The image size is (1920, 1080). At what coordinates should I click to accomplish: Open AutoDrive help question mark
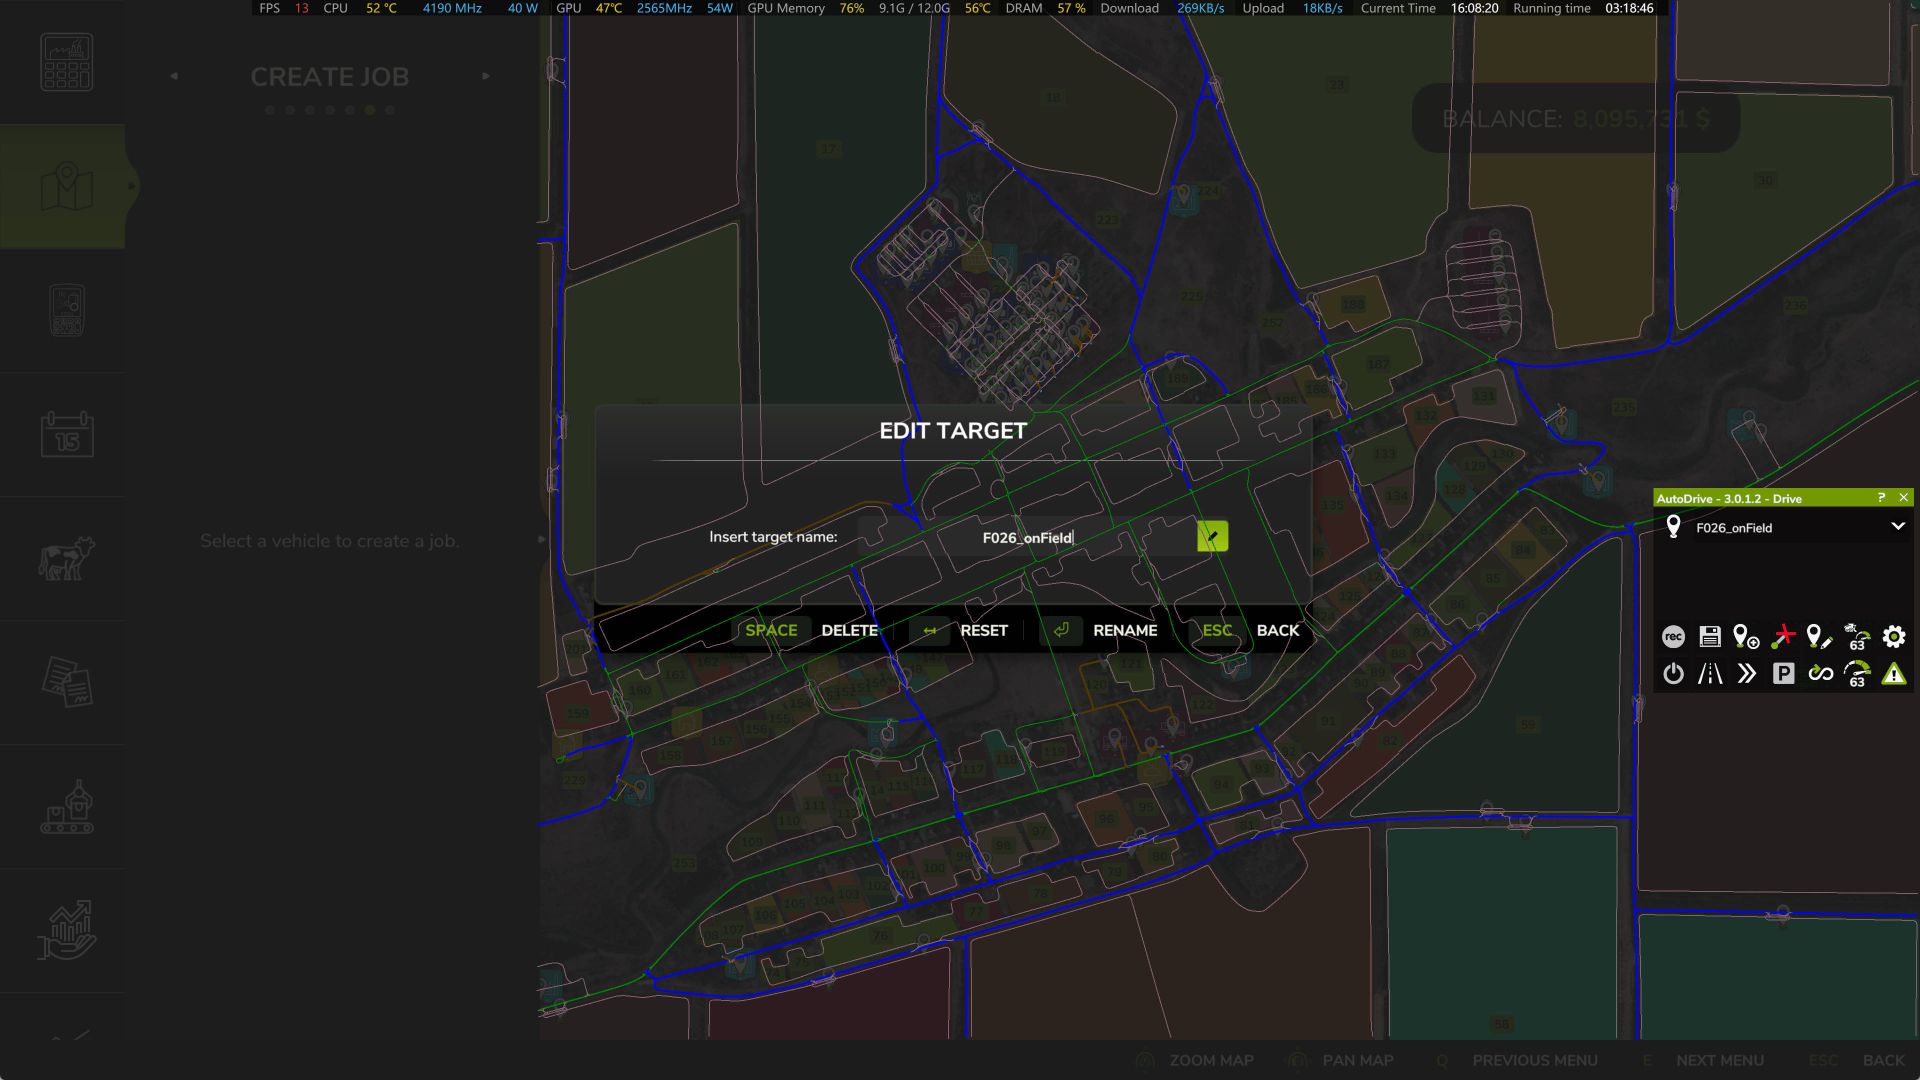tap(1881, 498)
